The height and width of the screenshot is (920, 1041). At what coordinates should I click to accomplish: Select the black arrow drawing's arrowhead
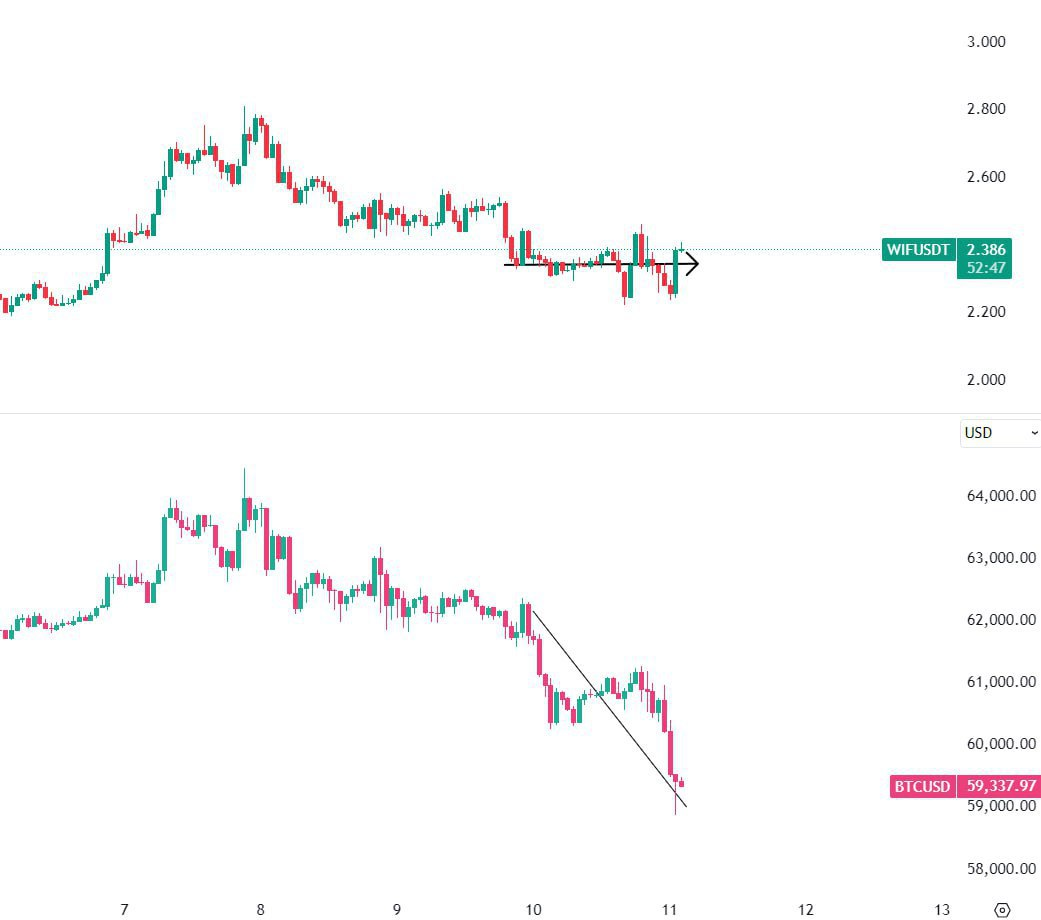pos(690,264)
